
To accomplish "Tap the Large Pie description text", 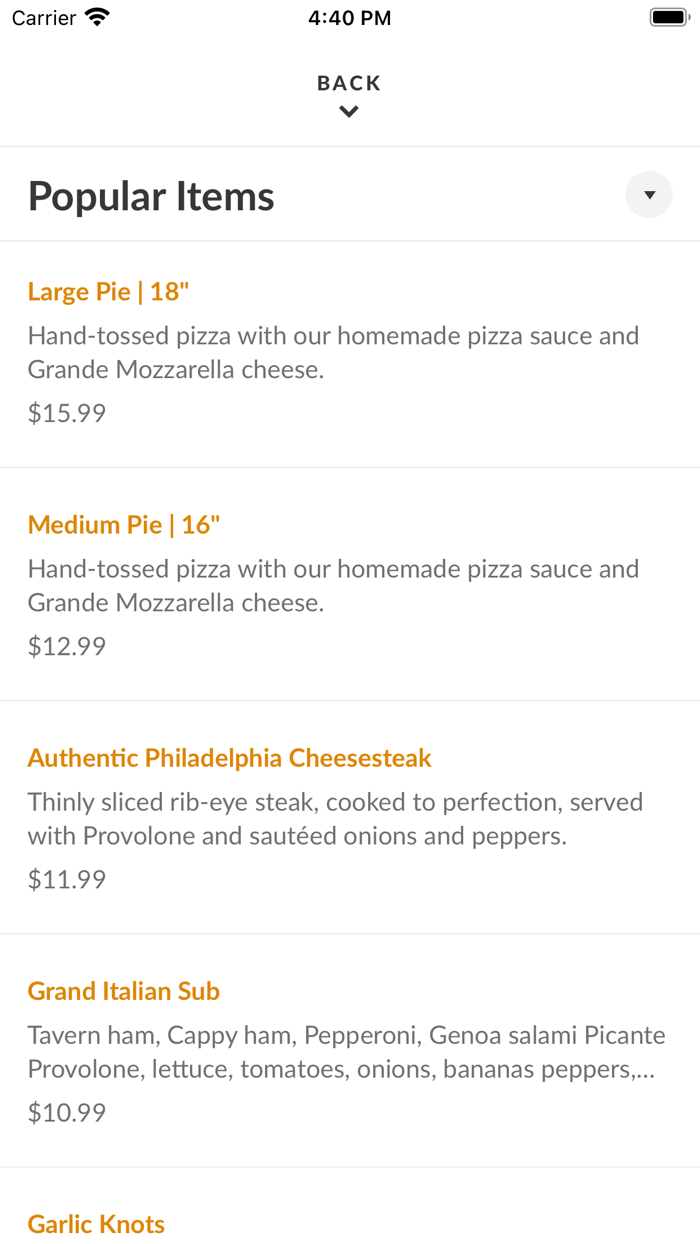I will coord(334,352).
